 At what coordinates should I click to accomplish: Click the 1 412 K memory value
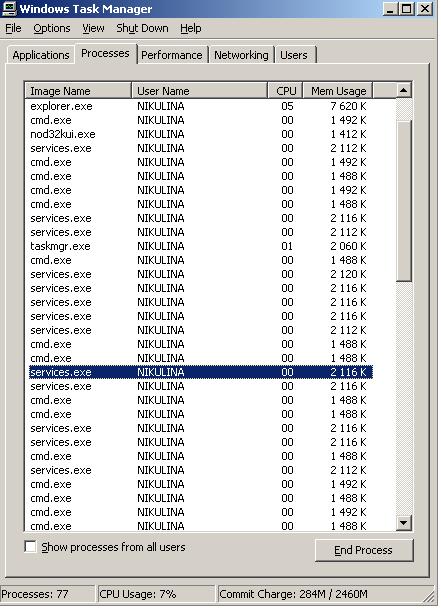click(348, 134)
